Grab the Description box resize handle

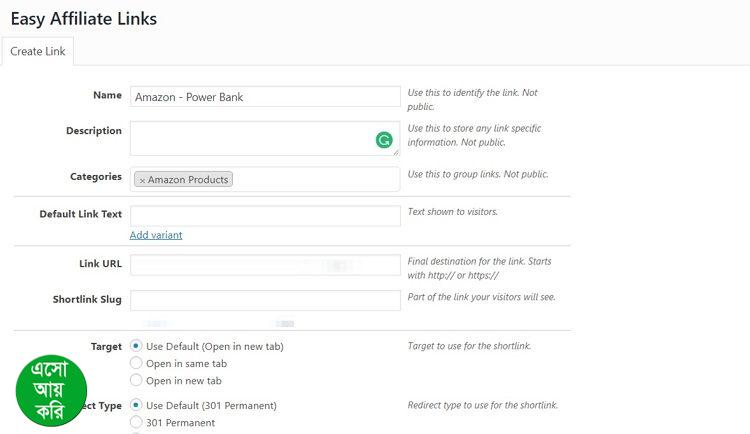tap(397, 153)
